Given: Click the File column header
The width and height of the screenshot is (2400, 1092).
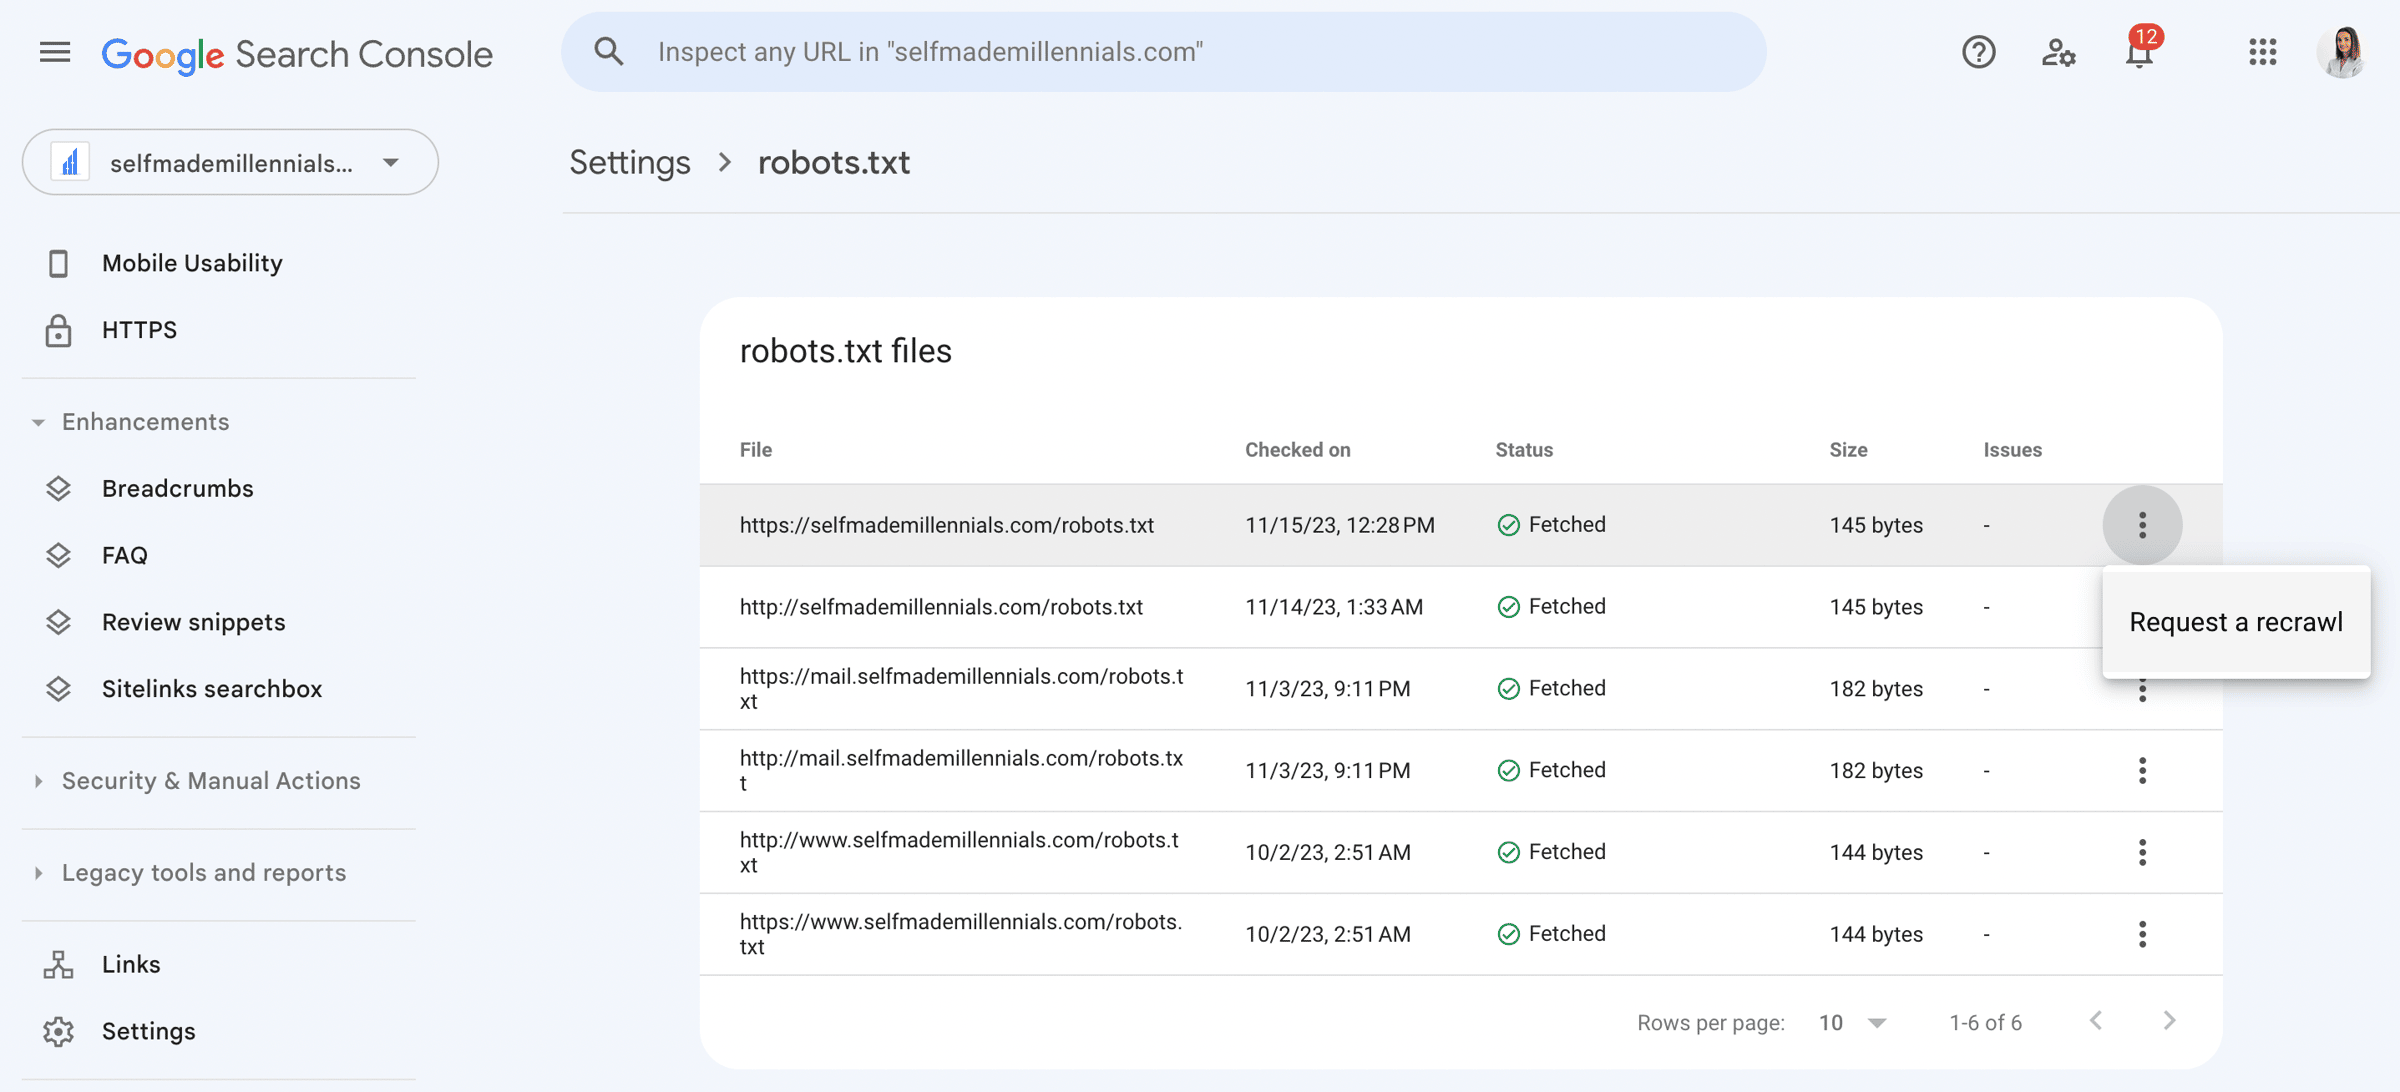Looking at the screenshot, I should [756, 450].
